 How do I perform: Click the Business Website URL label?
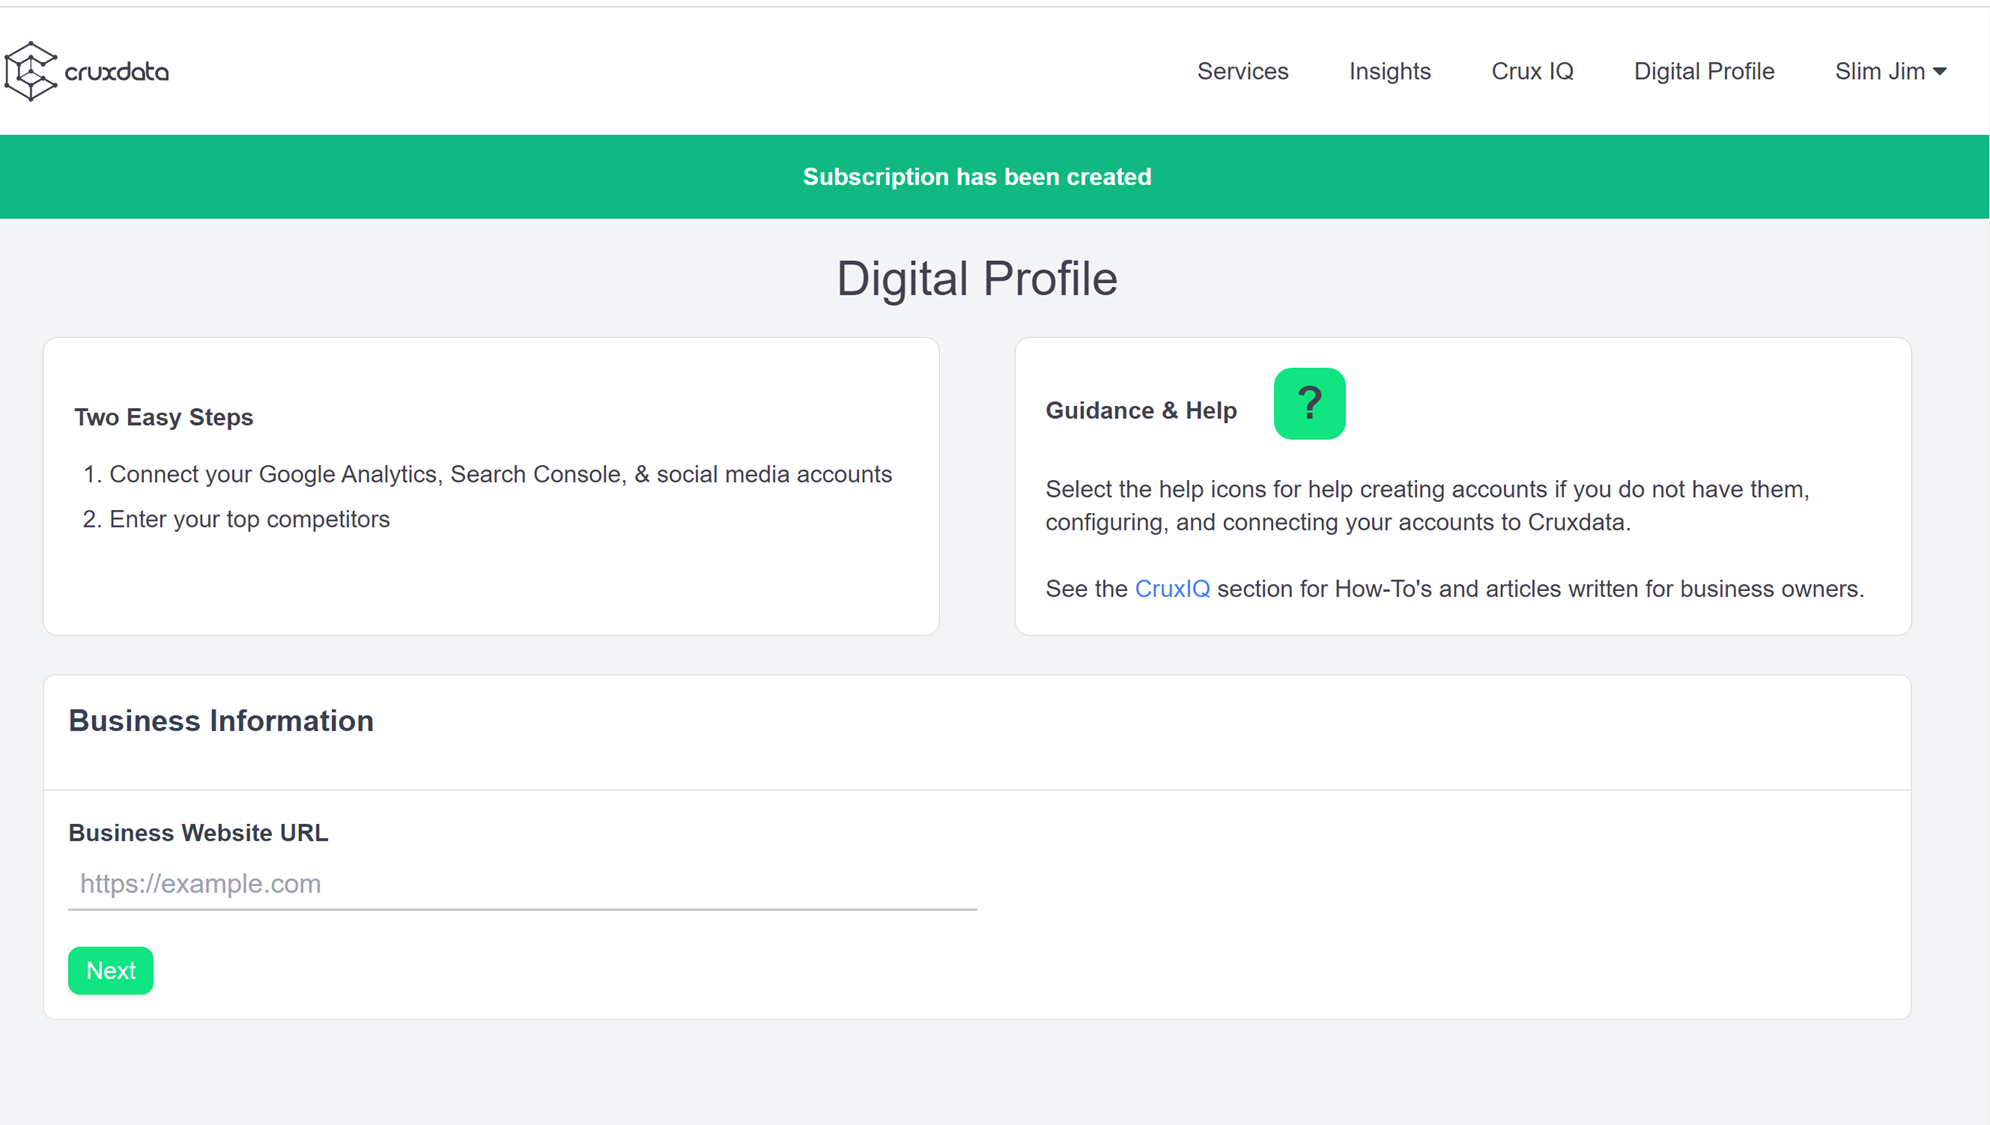coord(198,833)
